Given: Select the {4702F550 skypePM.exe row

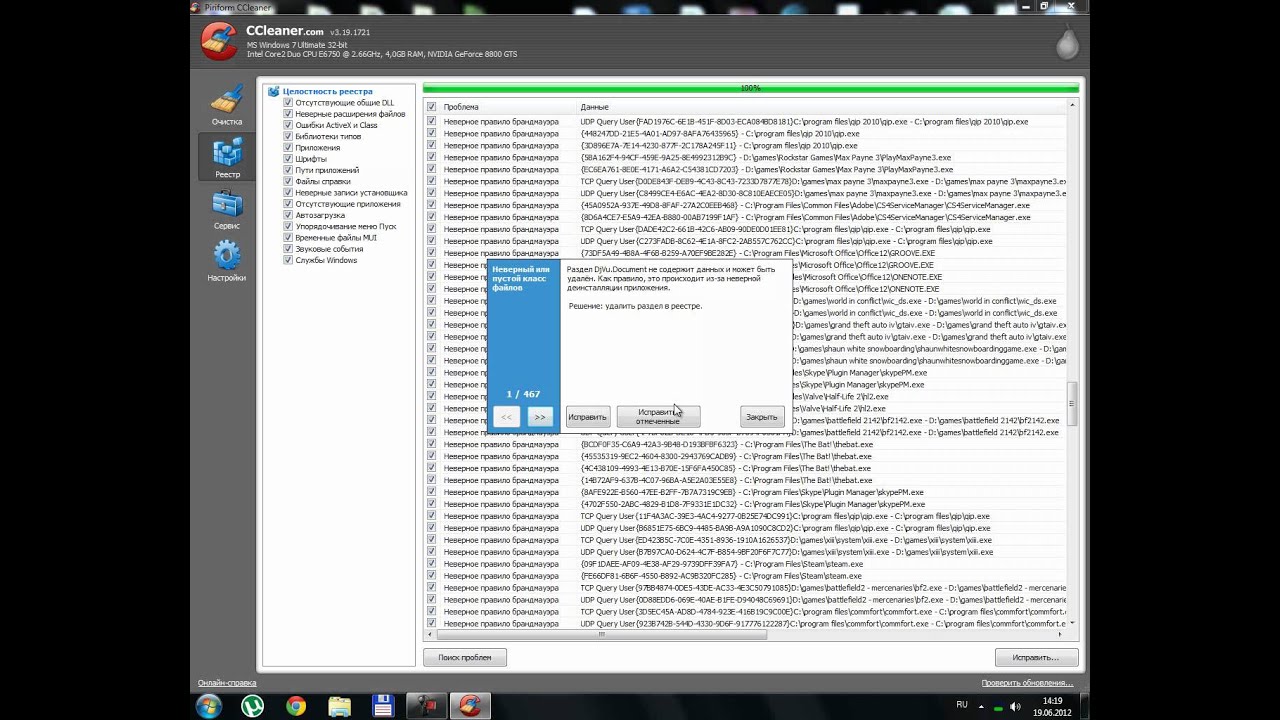Looking at the screenshot, I should pos(744,504).
